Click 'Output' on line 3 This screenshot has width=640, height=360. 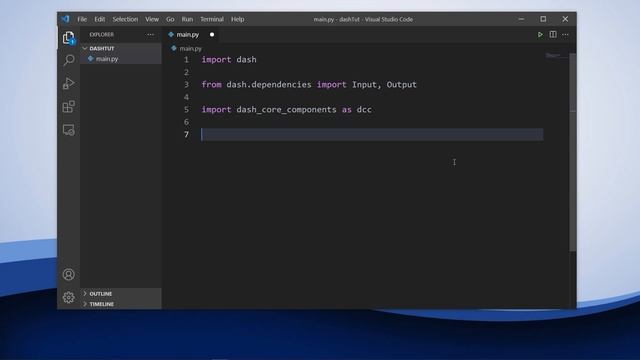pos(402,84)
